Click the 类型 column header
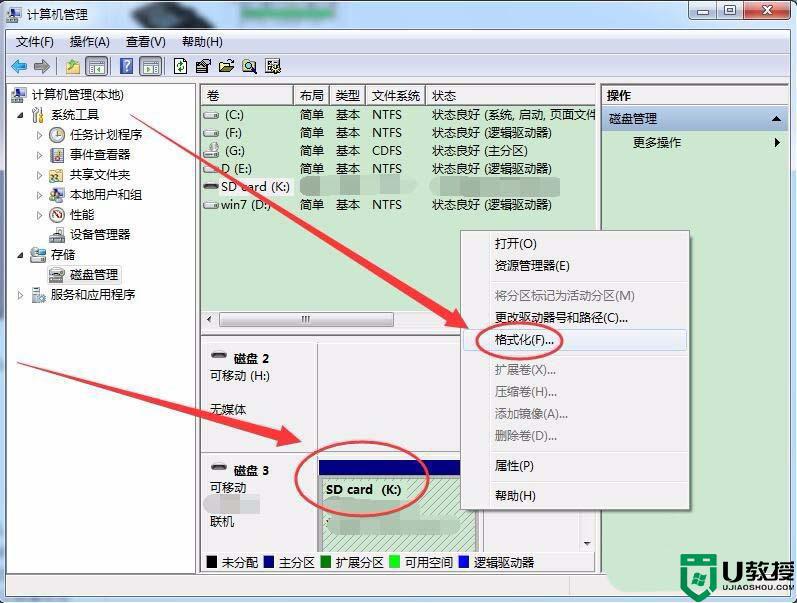This screenshot has height=603, width=797. [347, 96]
